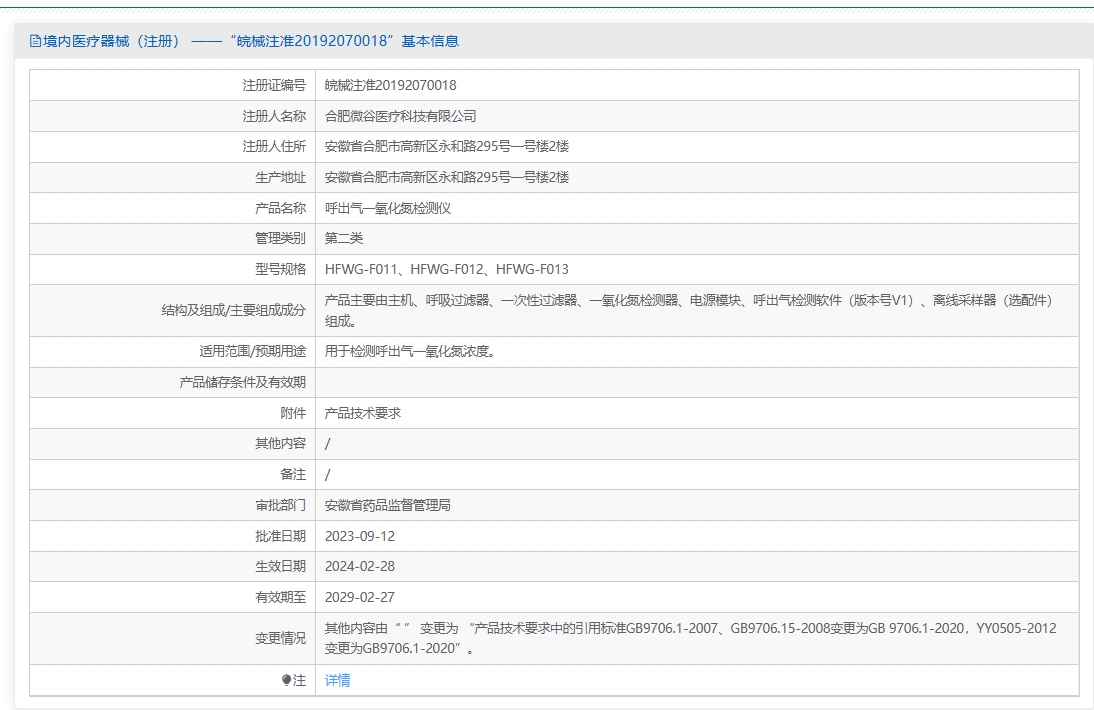Click intended use text 用于检测呼出气一氧化氮浓度。
Image resolution: width=1094 pixels, height=710 pixels.
point(410,352)
